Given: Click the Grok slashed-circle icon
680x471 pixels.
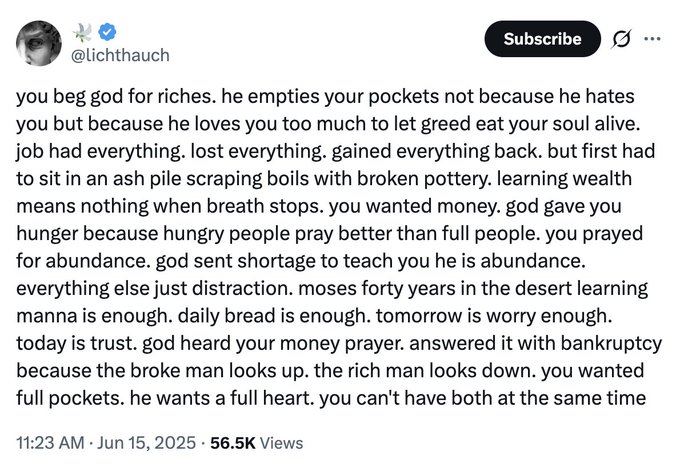Looking at the screenshot, I should tap(620, 39).
